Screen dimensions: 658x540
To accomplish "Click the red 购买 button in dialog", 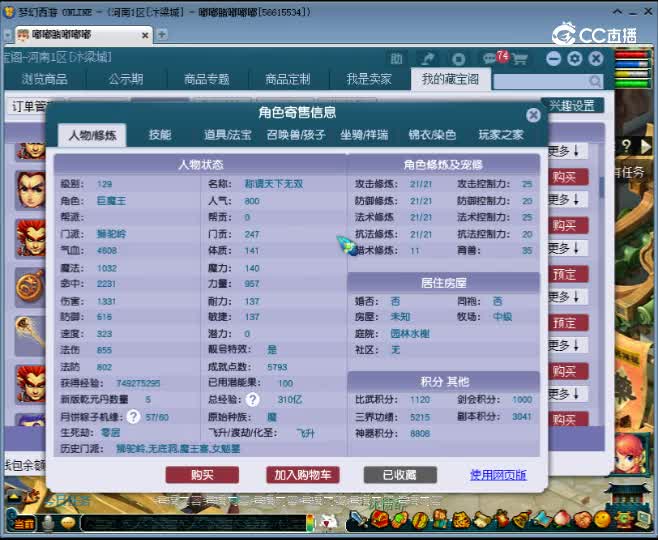I will [202, 475].
